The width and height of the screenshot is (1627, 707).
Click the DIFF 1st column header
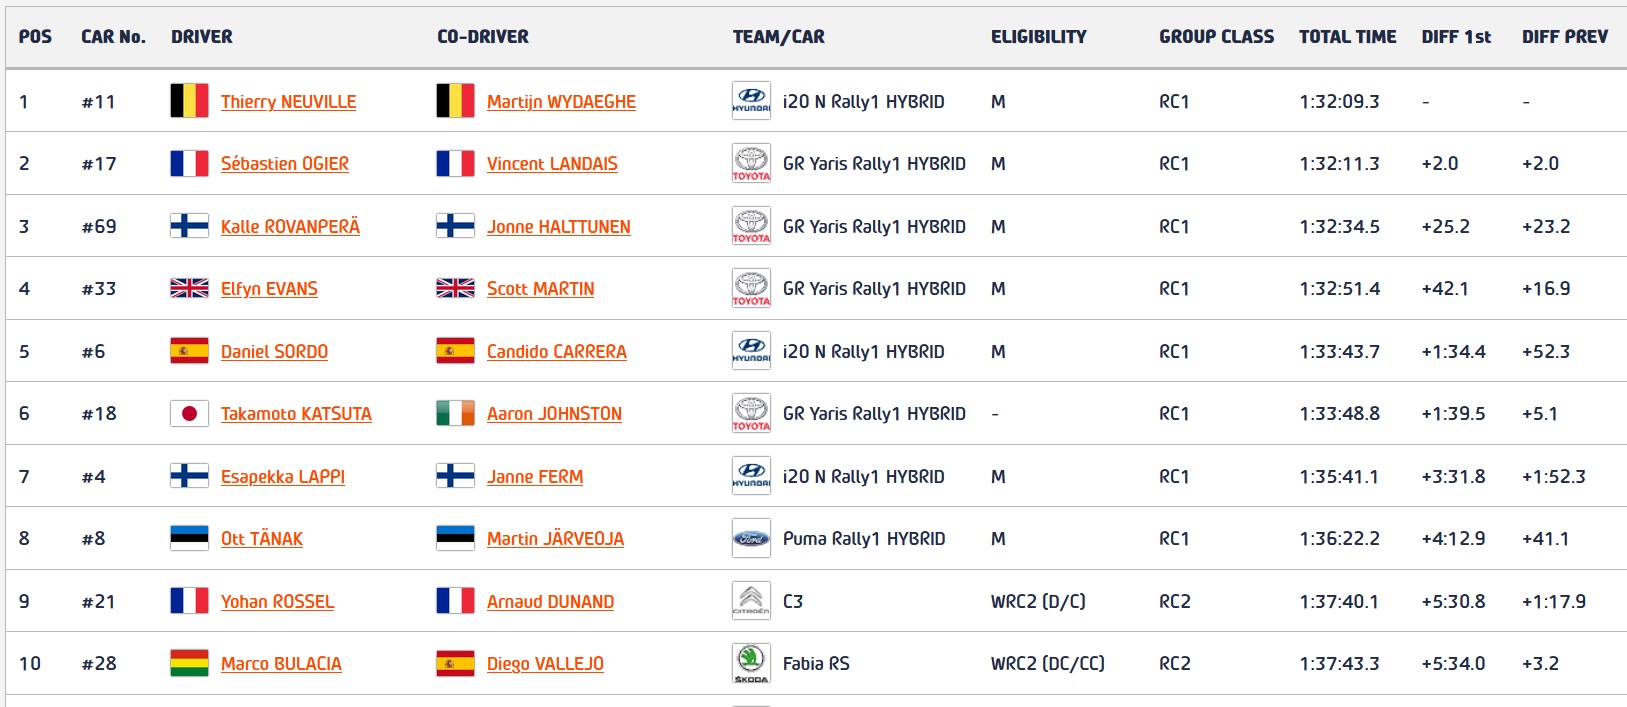click(x=1456, y=37)
